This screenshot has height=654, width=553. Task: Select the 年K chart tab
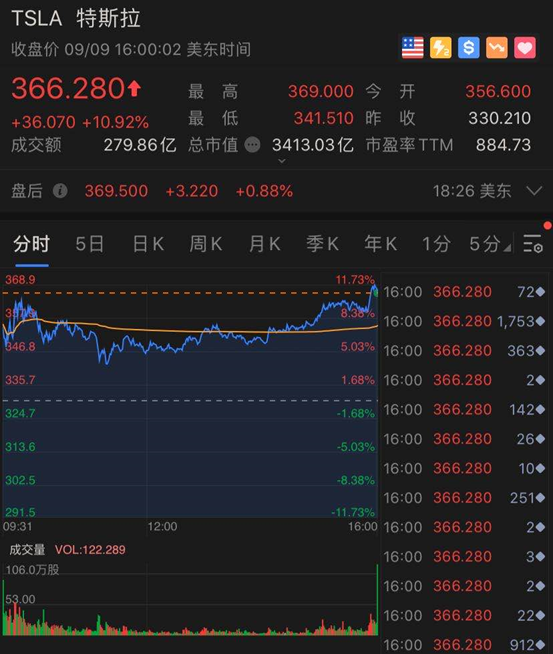[x=380, y=244]
